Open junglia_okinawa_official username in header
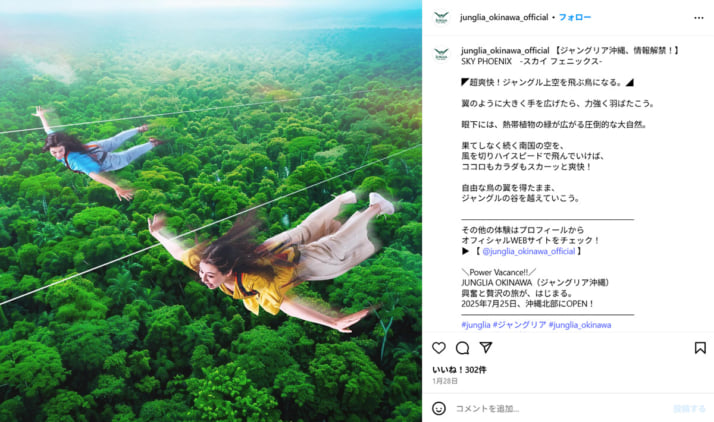The image size is (714, 422). click(x=504, y=17)
